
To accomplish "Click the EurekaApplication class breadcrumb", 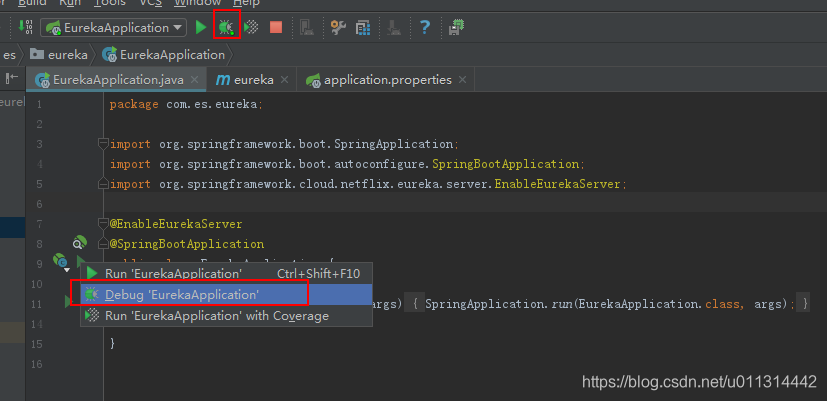I will point(164,55).
